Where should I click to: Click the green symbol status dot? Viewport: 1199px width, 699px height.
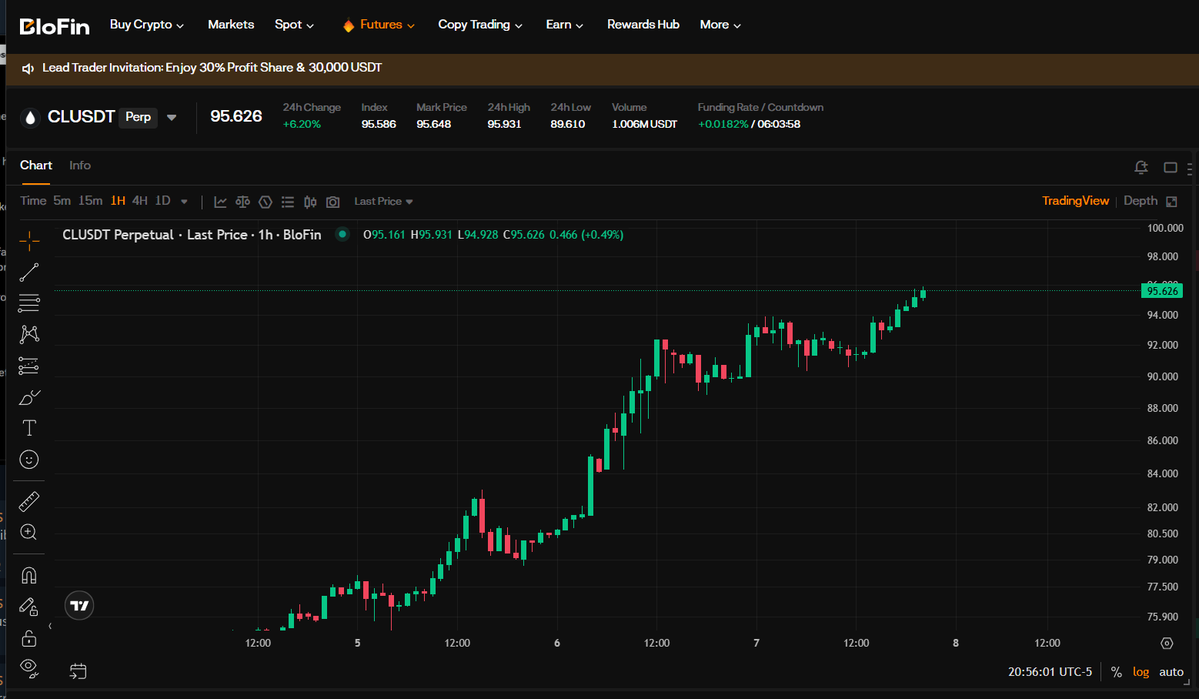point(343,234)
